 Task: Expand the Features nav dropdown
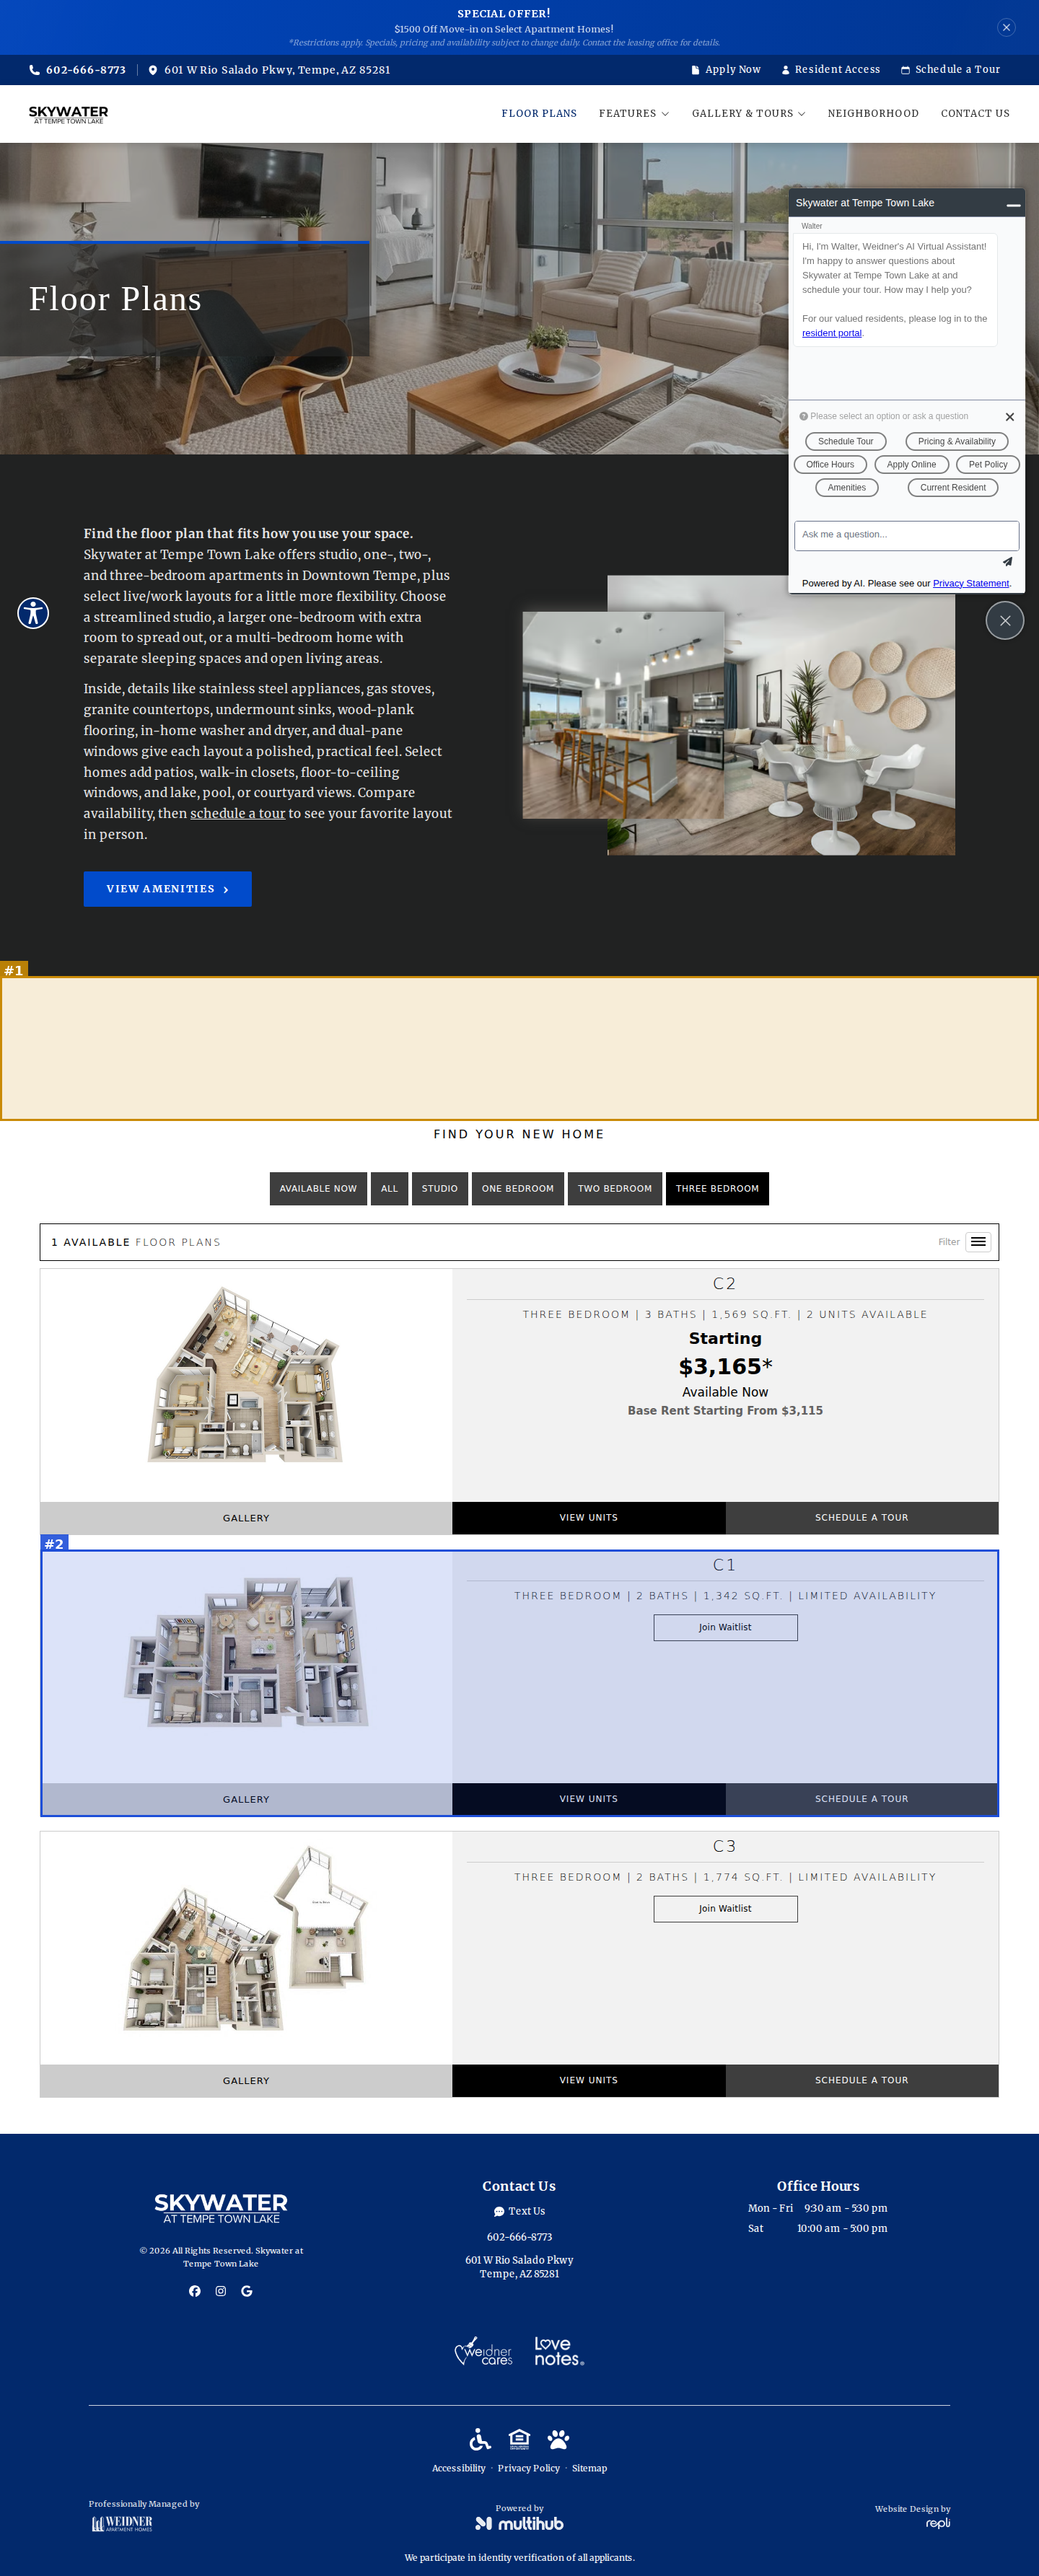tap(634, 114)
